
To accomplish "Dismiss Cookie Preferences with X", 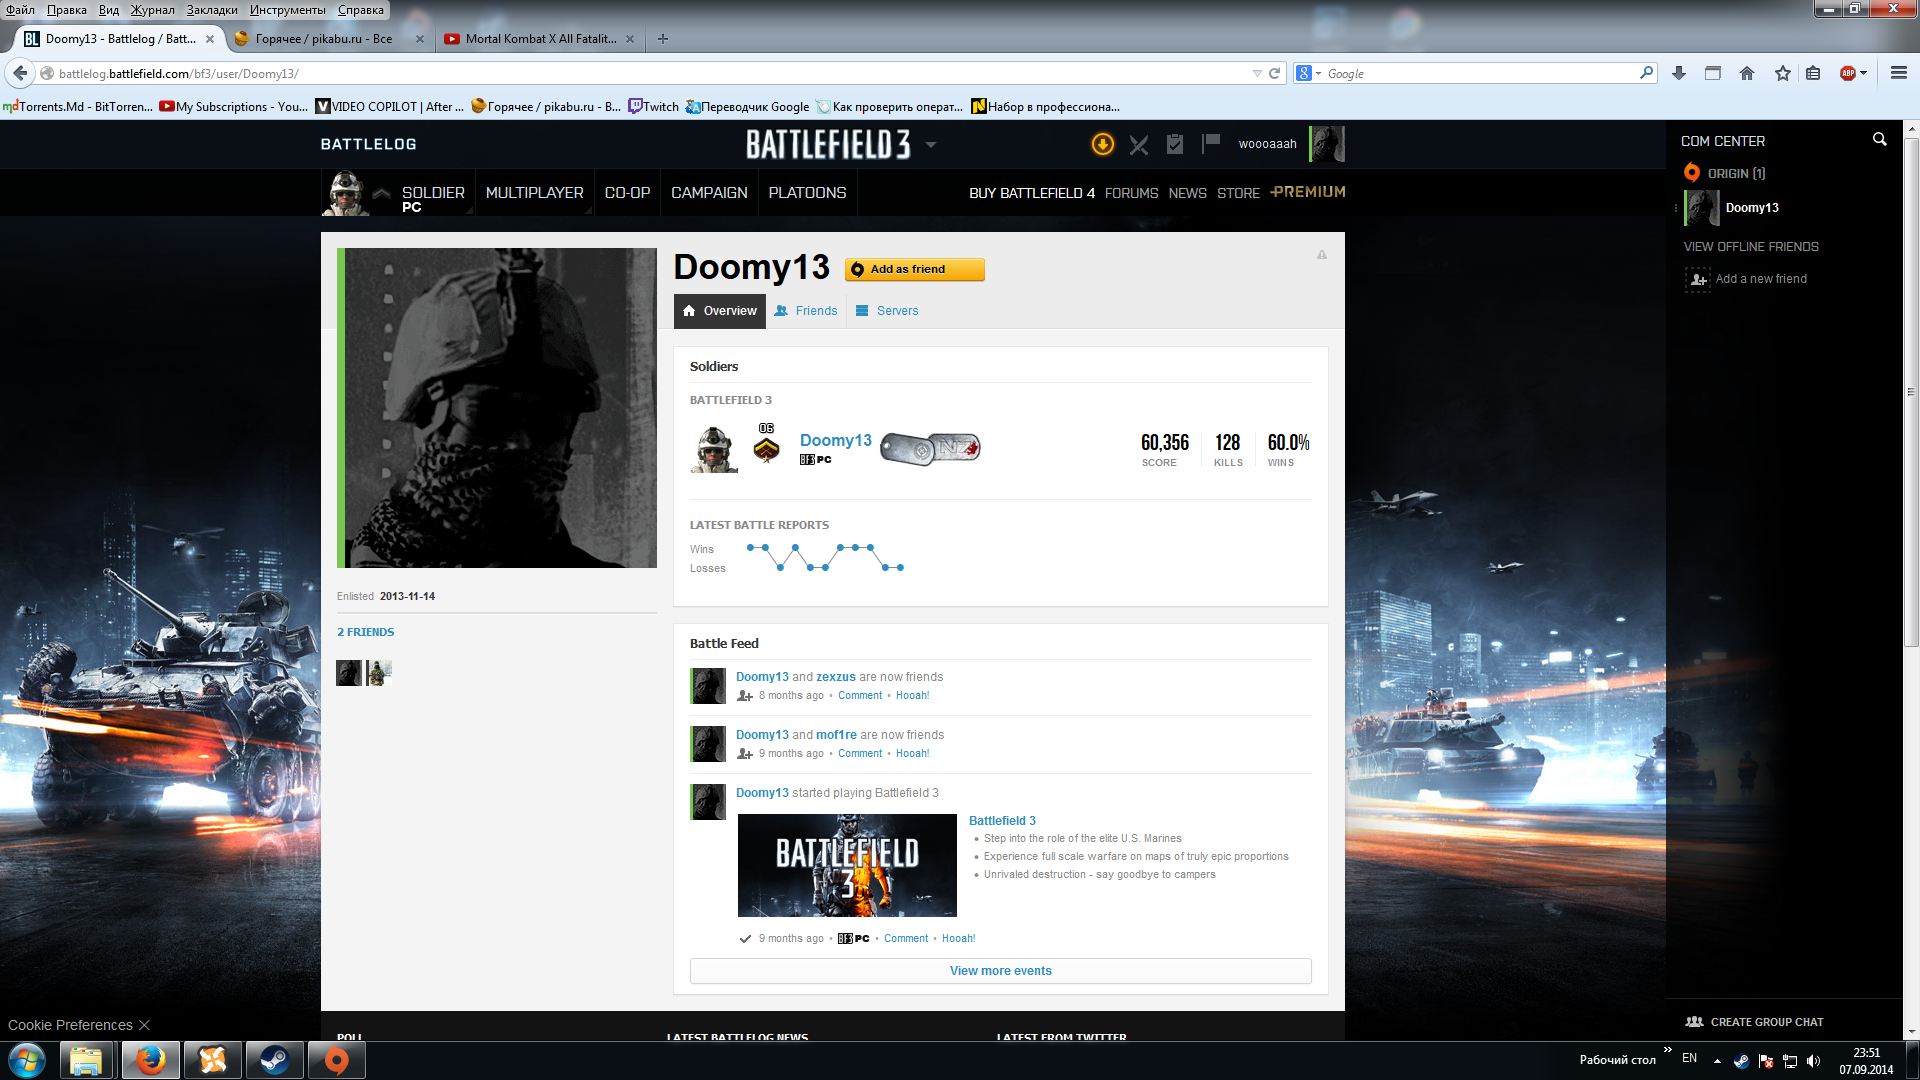I will tap(144, 1025).
